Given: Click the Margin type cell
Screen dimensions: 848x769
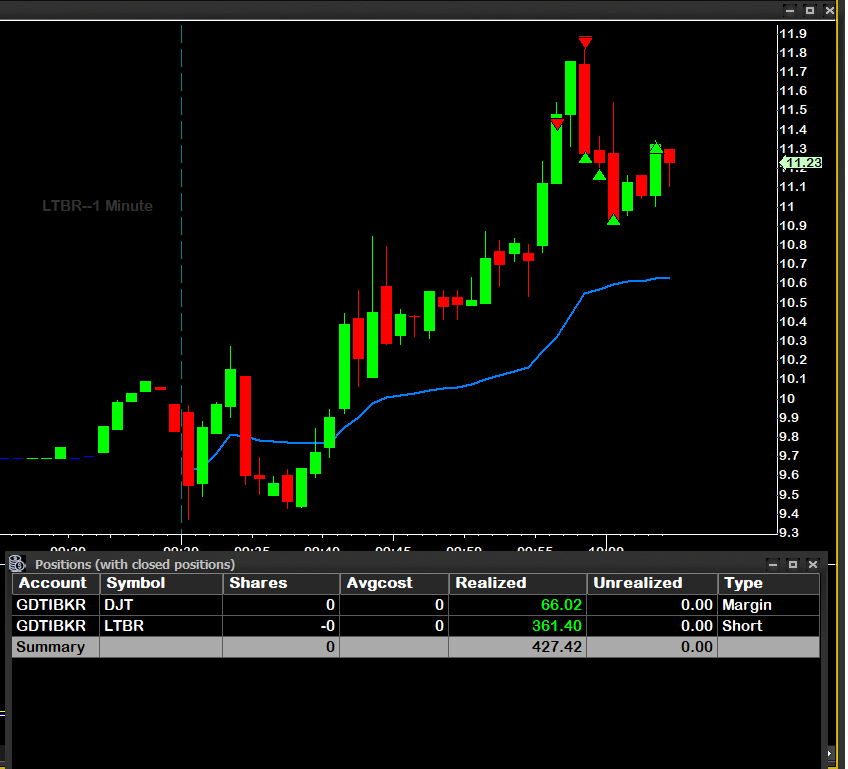Looking at the screenshot, I should (768, 605).
